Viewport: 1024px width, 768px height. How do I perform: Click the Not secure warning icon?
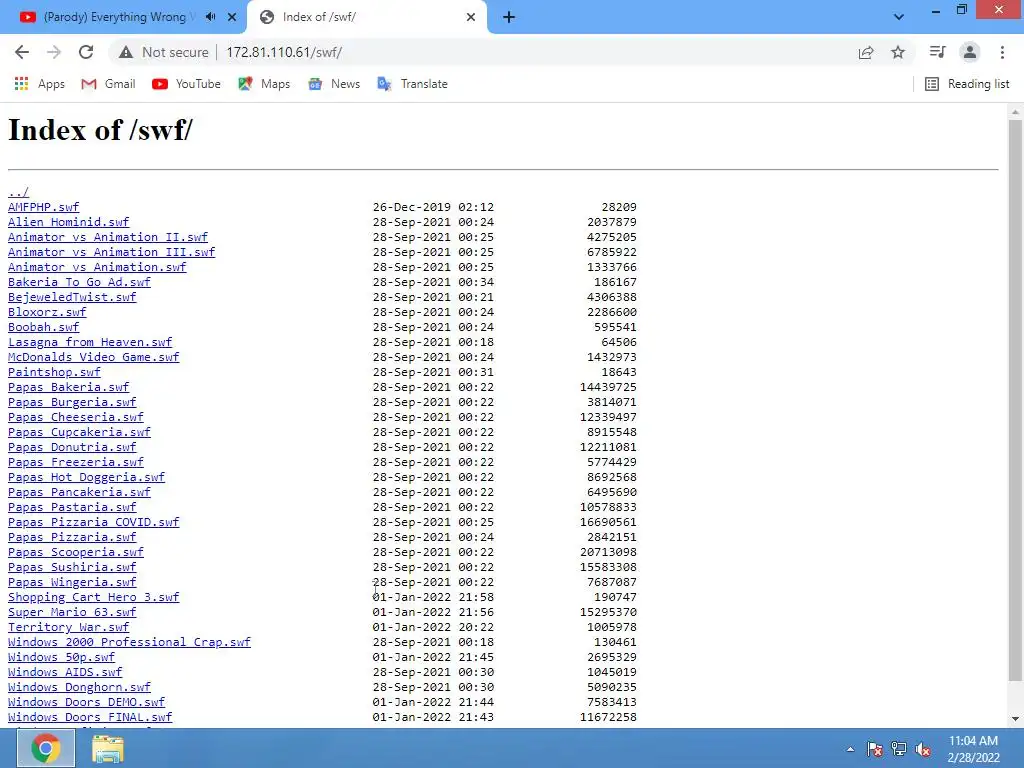tap(126, 52)
